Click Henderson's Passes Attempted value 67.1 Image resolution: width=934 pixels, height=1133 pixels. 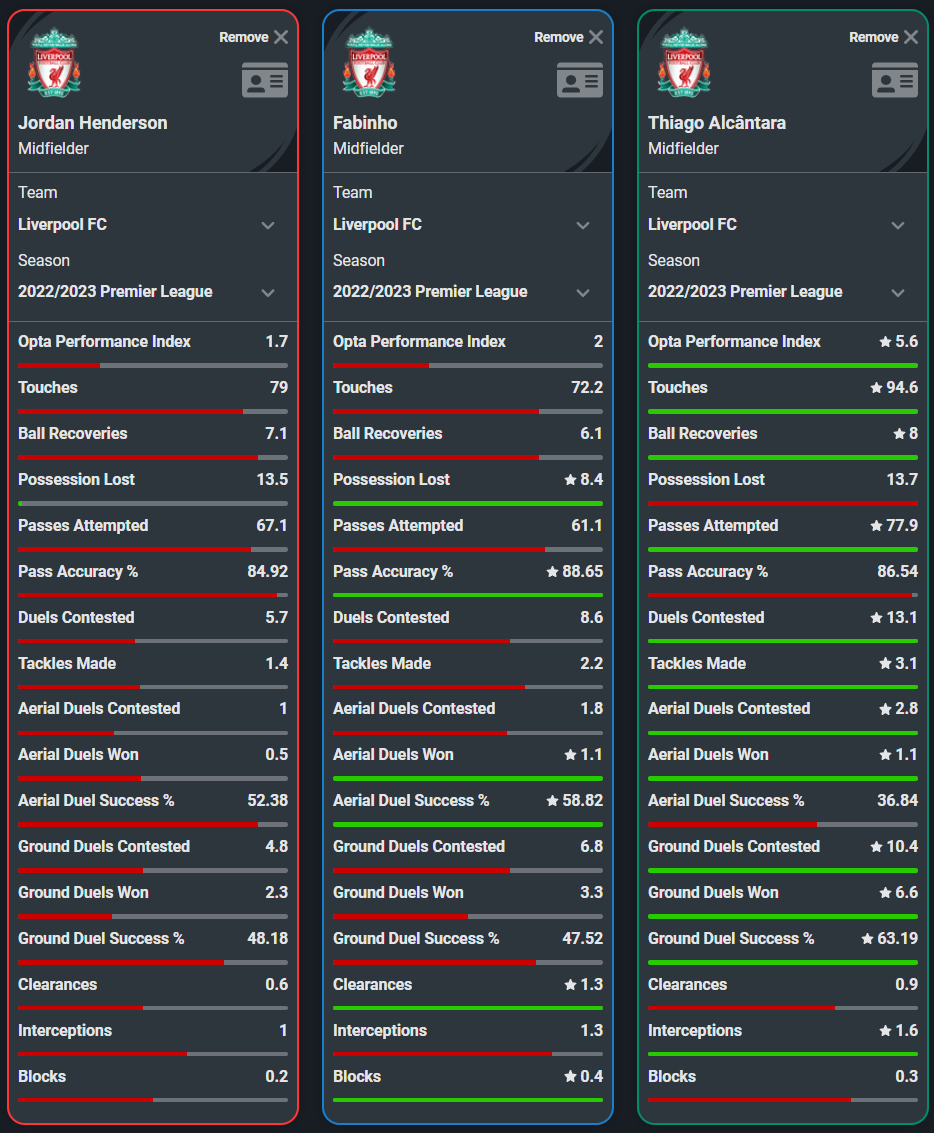tap(272, 525)
